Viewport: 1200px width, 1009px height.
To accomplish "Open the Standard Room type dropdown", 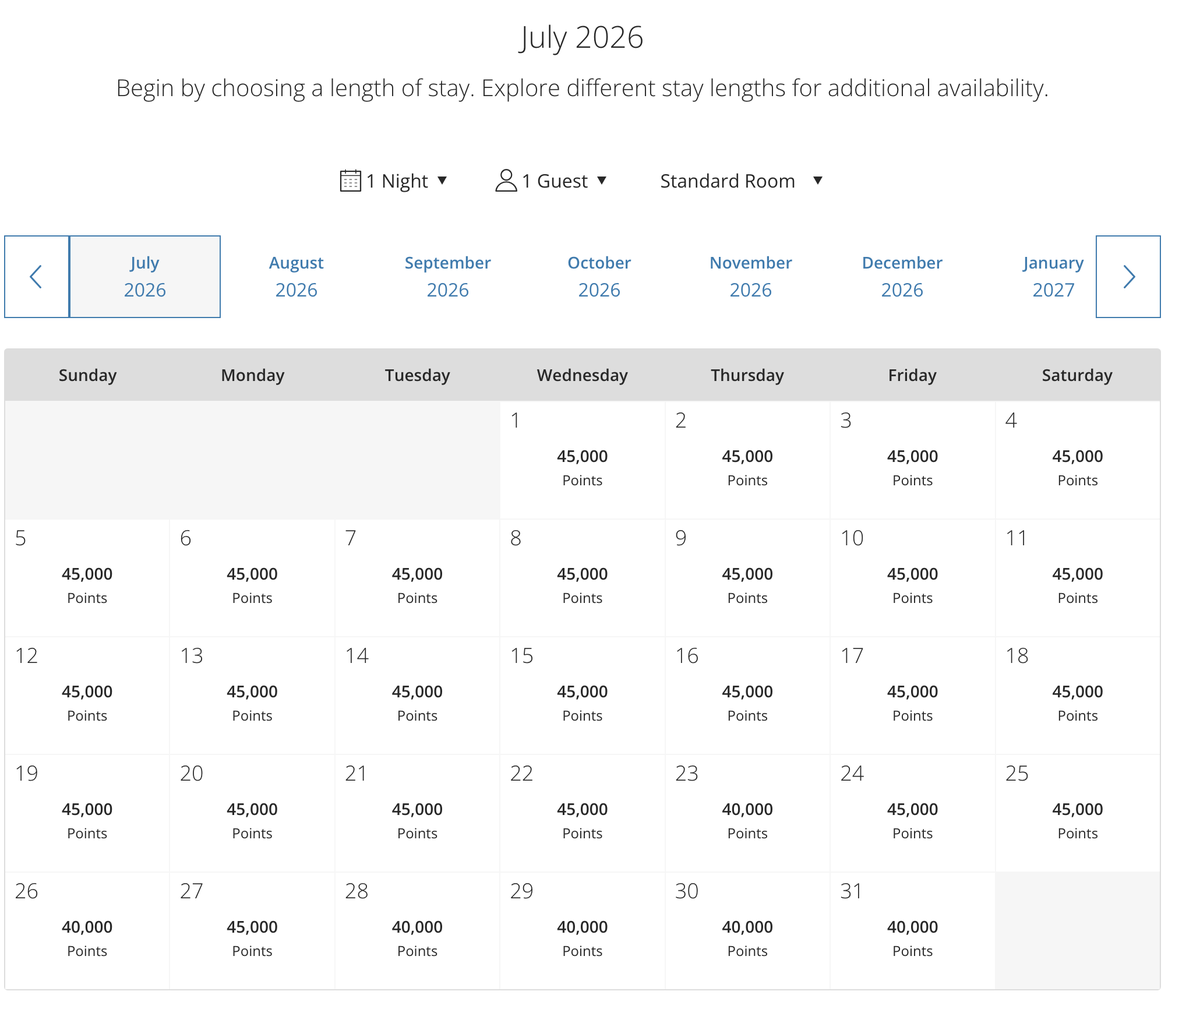I will click(x=741, y=181).
